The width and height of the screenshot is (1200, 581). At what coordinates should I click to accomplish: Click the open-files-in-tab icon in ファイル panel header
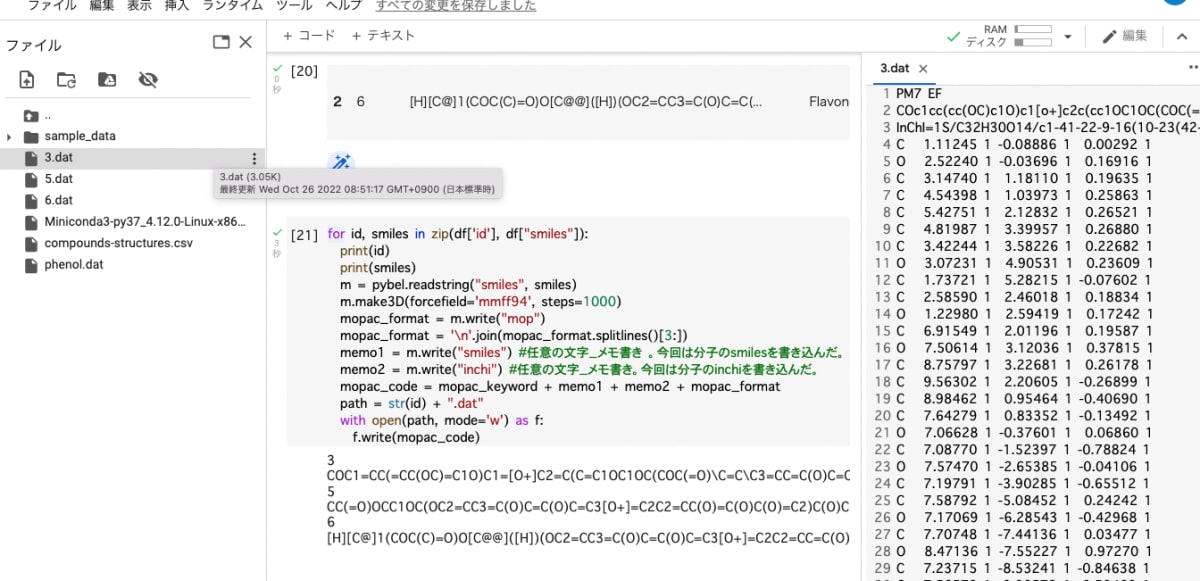coord(220,42)
